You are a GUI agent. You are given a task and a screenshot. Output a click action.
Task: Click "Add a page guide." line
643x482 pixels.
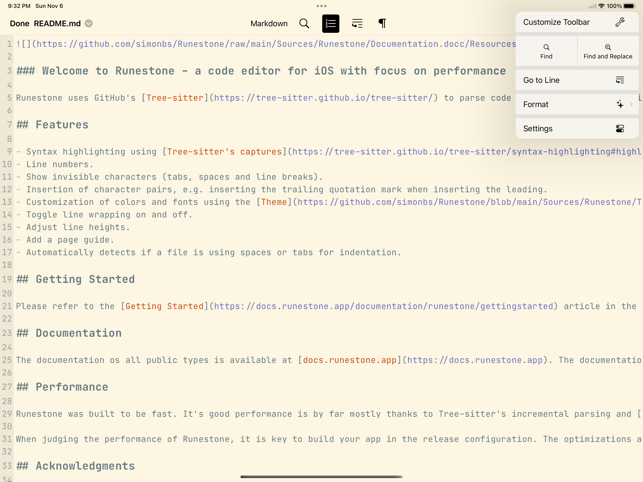pyautogui.click(x=65, y=240)
